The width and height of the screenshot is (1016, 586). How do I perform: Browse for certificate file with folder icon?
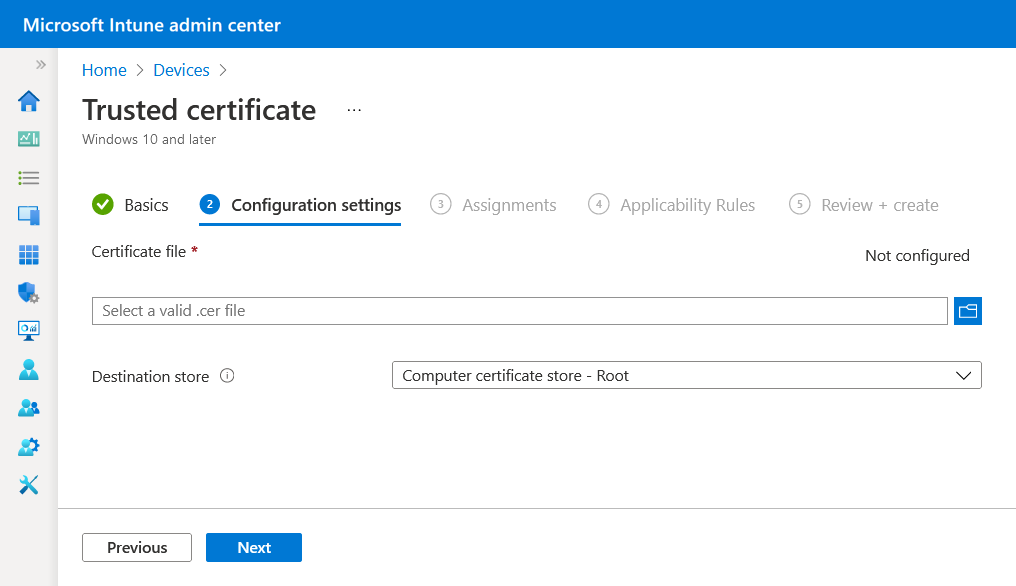click(x=968, y=311)
